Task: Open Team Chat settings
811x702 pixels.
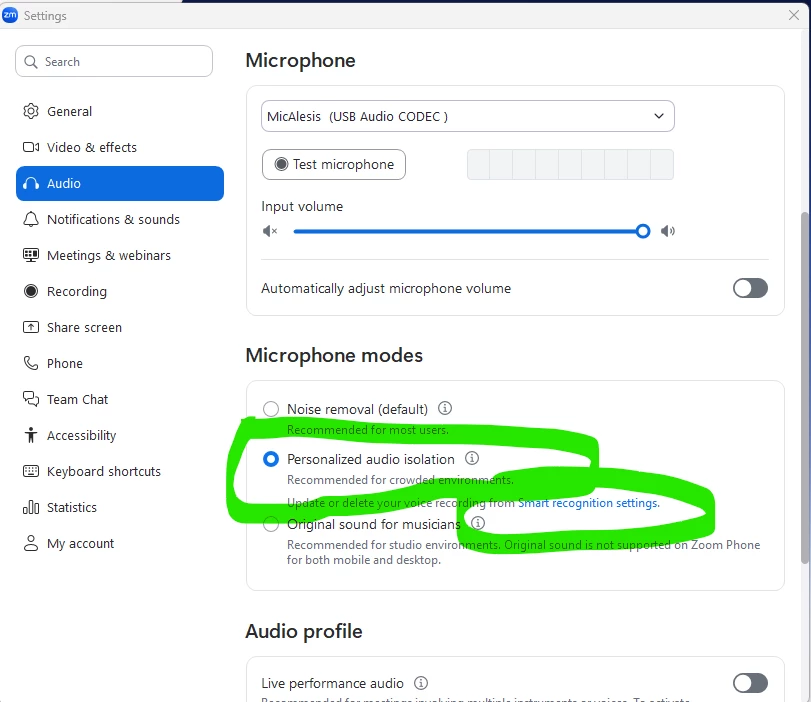Action: coord(120,399)
